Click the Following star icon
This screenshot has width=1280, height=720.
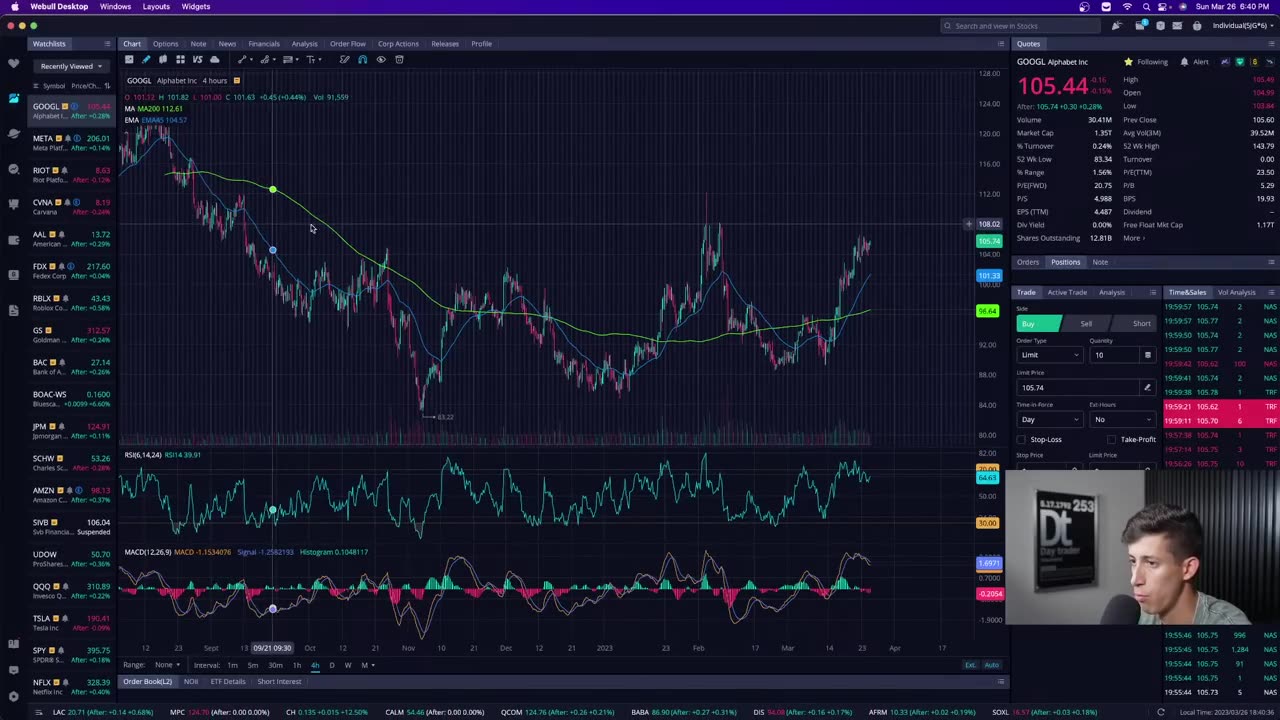(x=1128, y=62)
